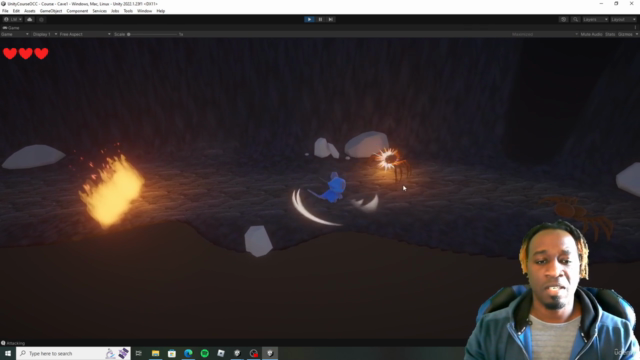Click the Game view Scale slider

(153, 34)
